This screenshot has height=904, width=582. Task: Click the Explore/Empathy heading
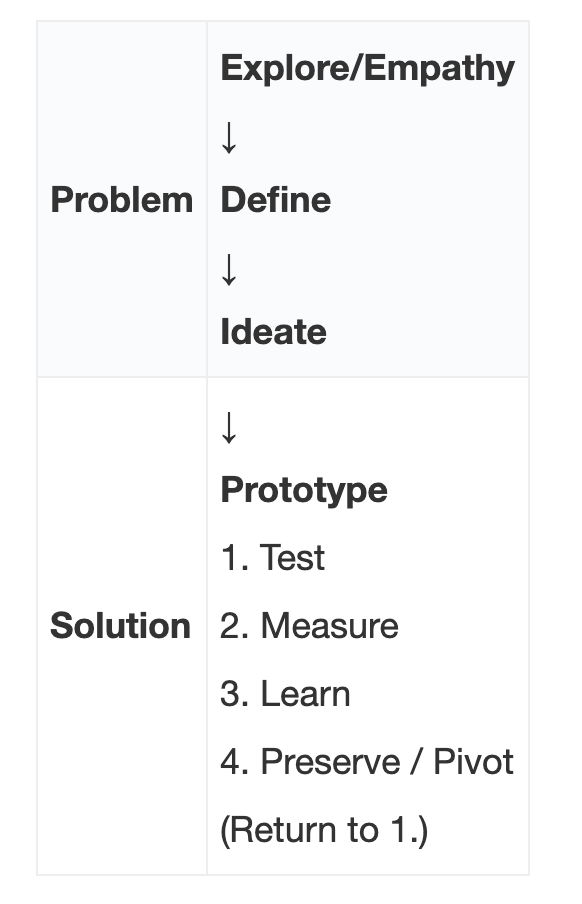point(367,69)
